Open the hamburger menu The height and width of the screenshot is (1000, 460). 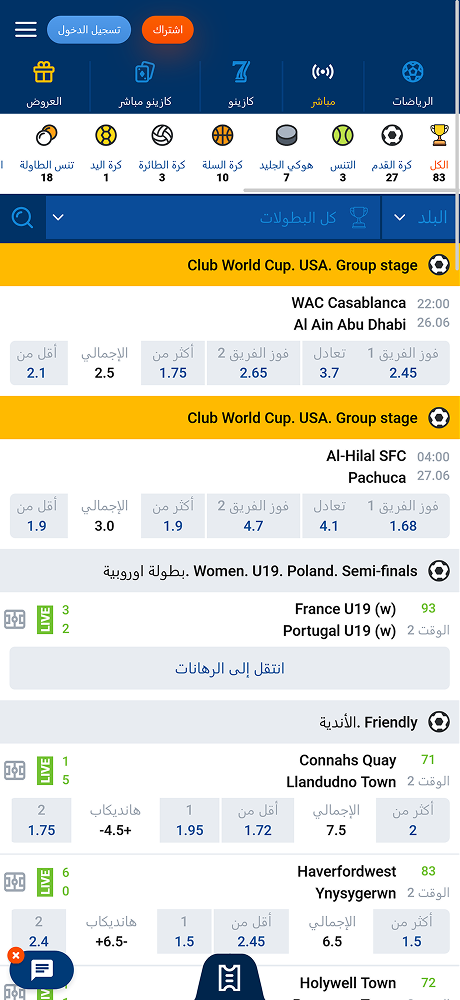click(x=26, y=29)
